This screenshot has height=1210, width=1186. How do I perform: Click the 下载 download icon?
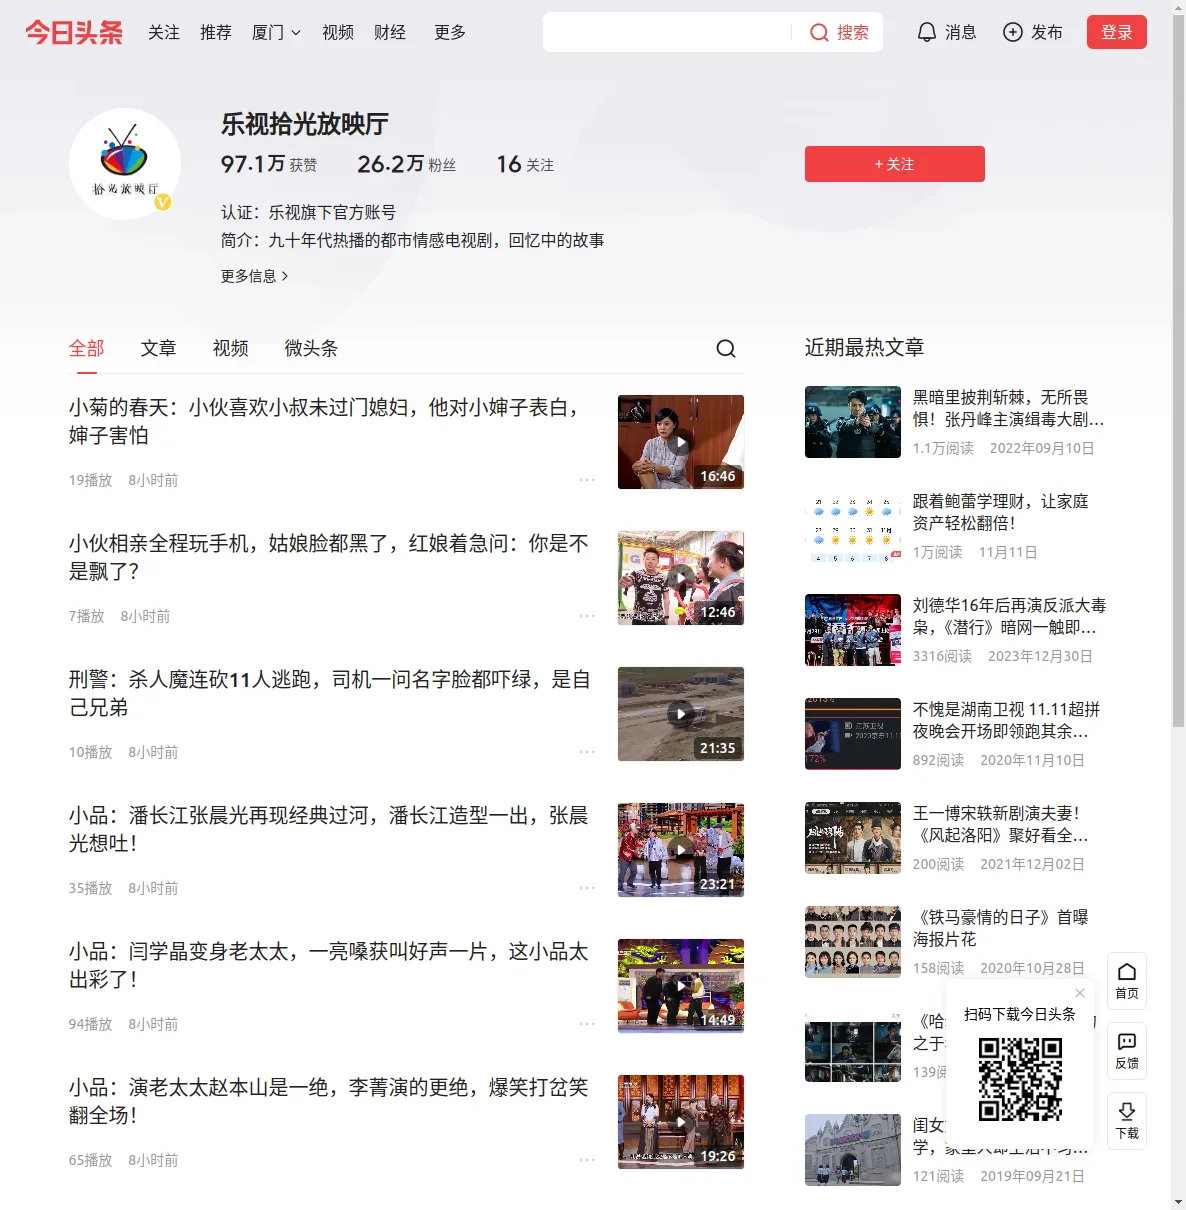[x=1127, y=1121]
